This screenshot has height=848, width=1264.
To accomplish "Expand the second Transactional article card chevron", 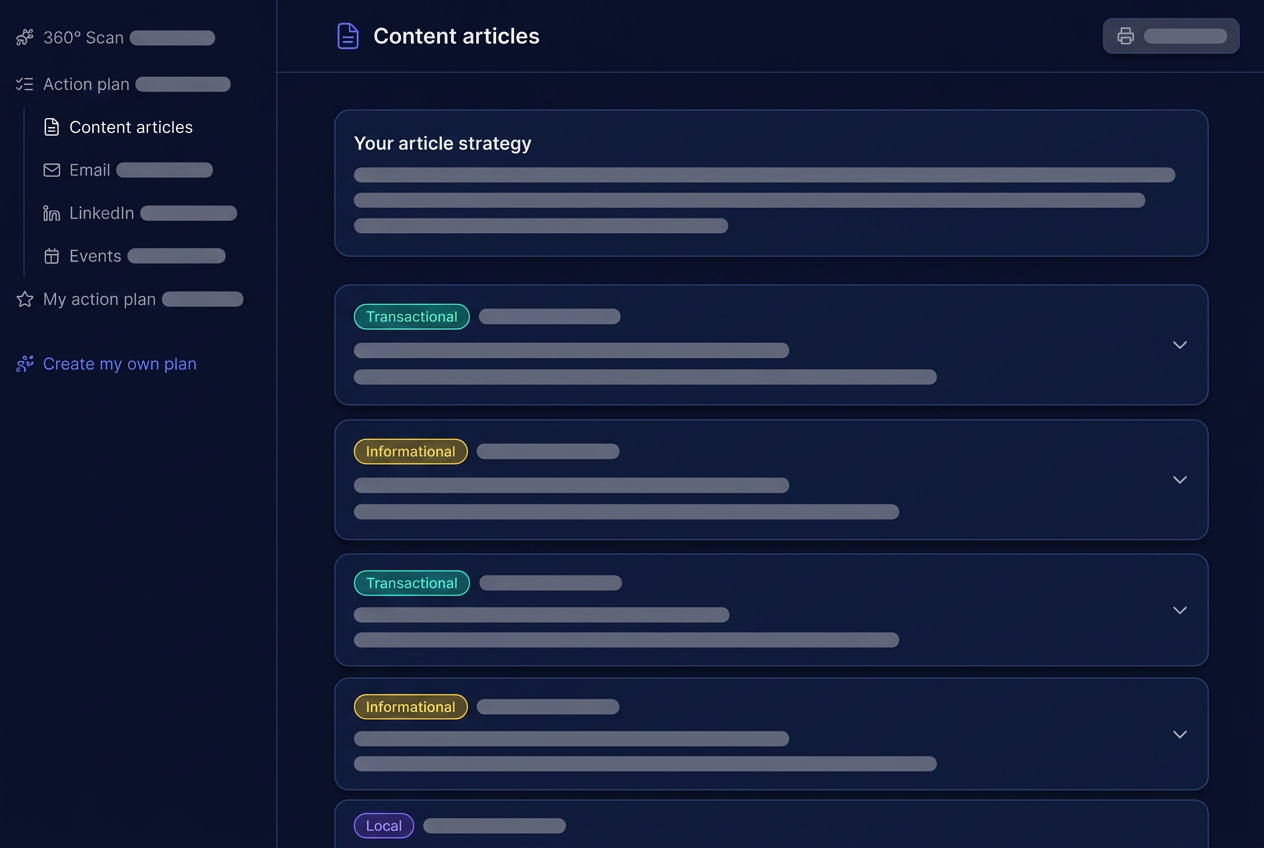I will pos(1180,610).
